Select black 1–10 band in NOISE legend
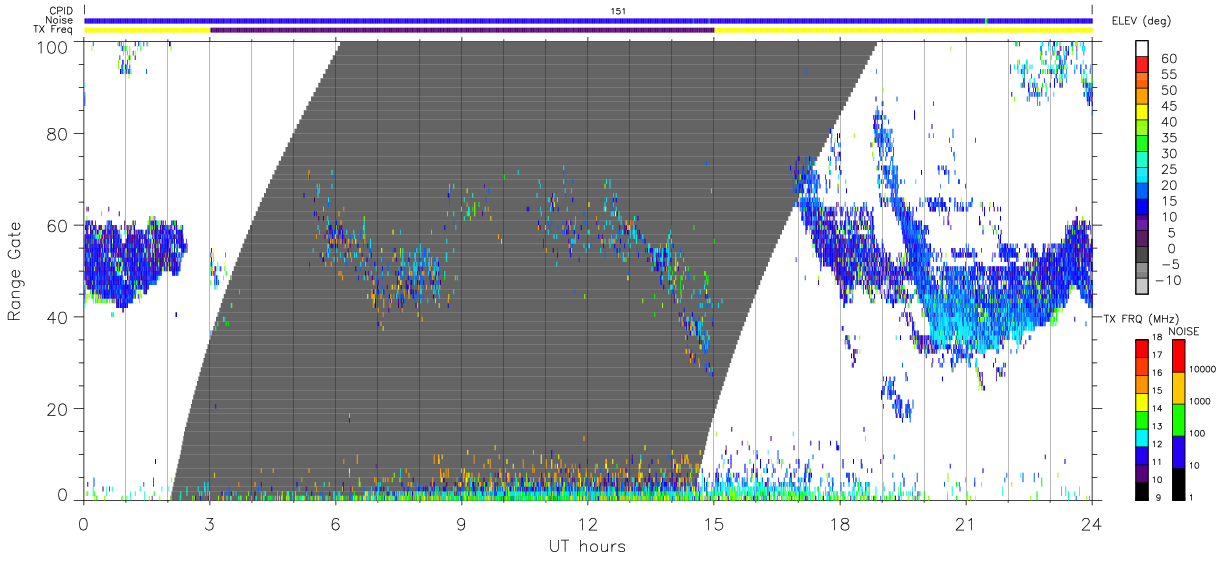The image size is (1228, 567). tap(1178, 484)
